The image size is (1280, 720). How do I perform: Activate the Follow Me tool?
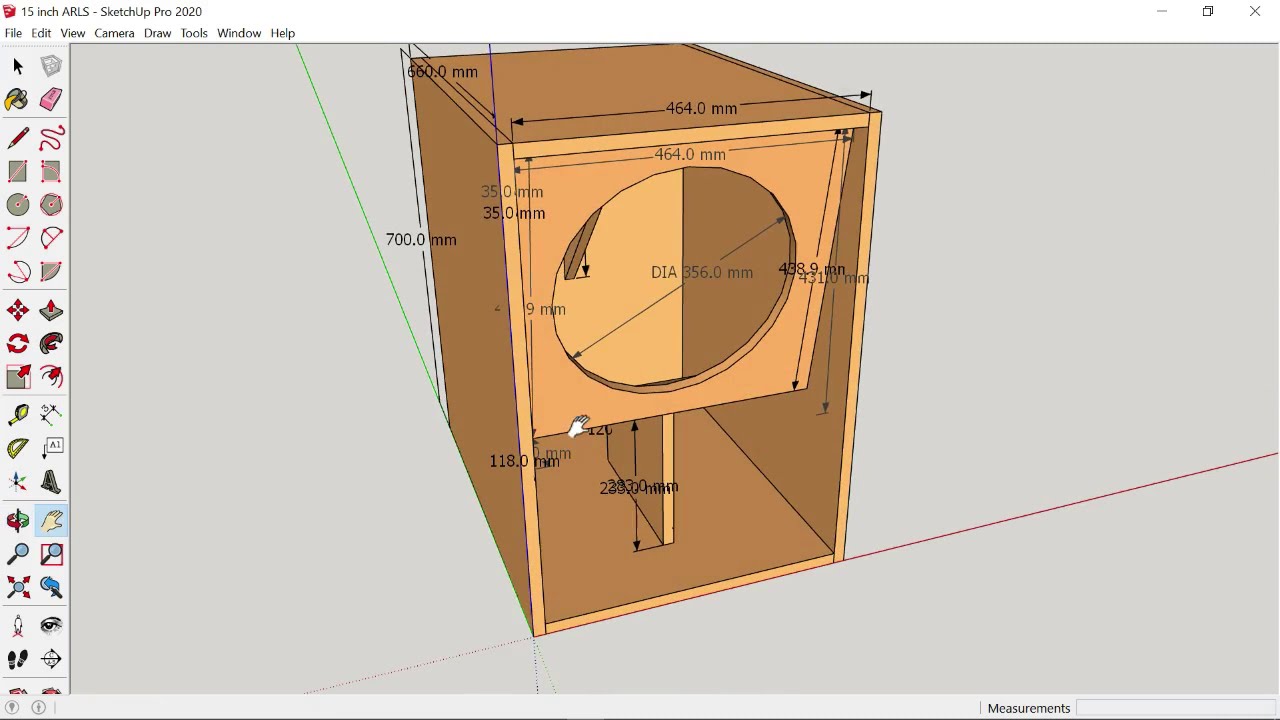click(51, 344)
